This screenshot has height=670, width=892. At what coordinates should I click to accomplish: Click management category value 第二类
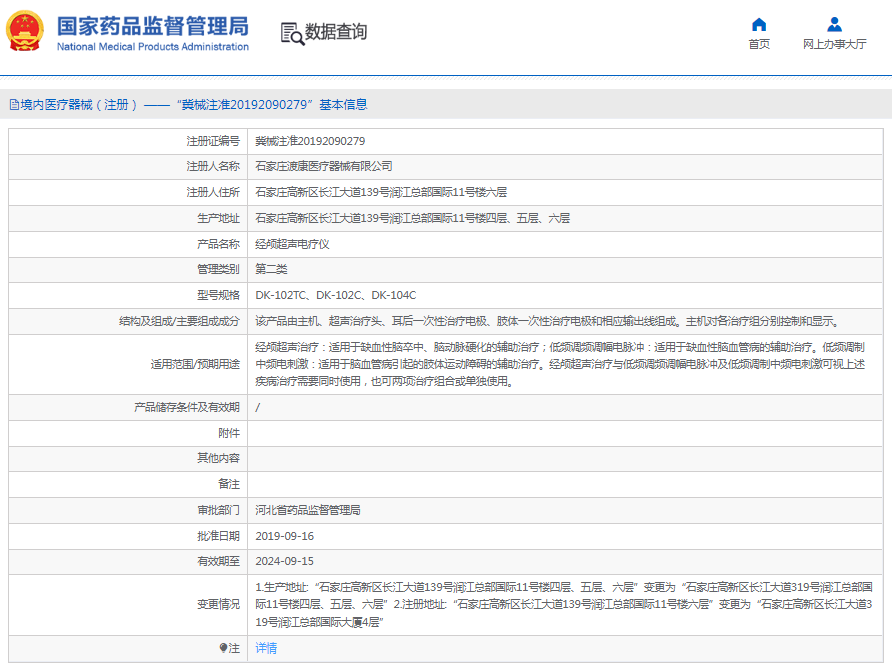[271, 269]
